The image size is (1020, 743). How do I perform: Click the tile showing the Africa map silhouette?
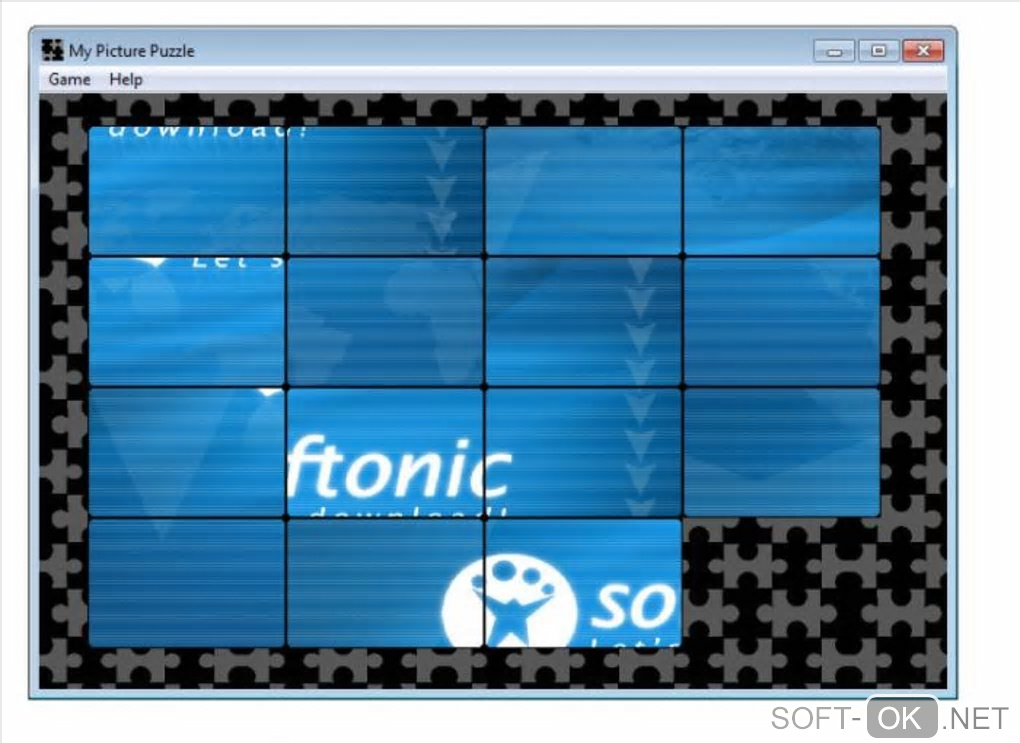coord(385,321)
